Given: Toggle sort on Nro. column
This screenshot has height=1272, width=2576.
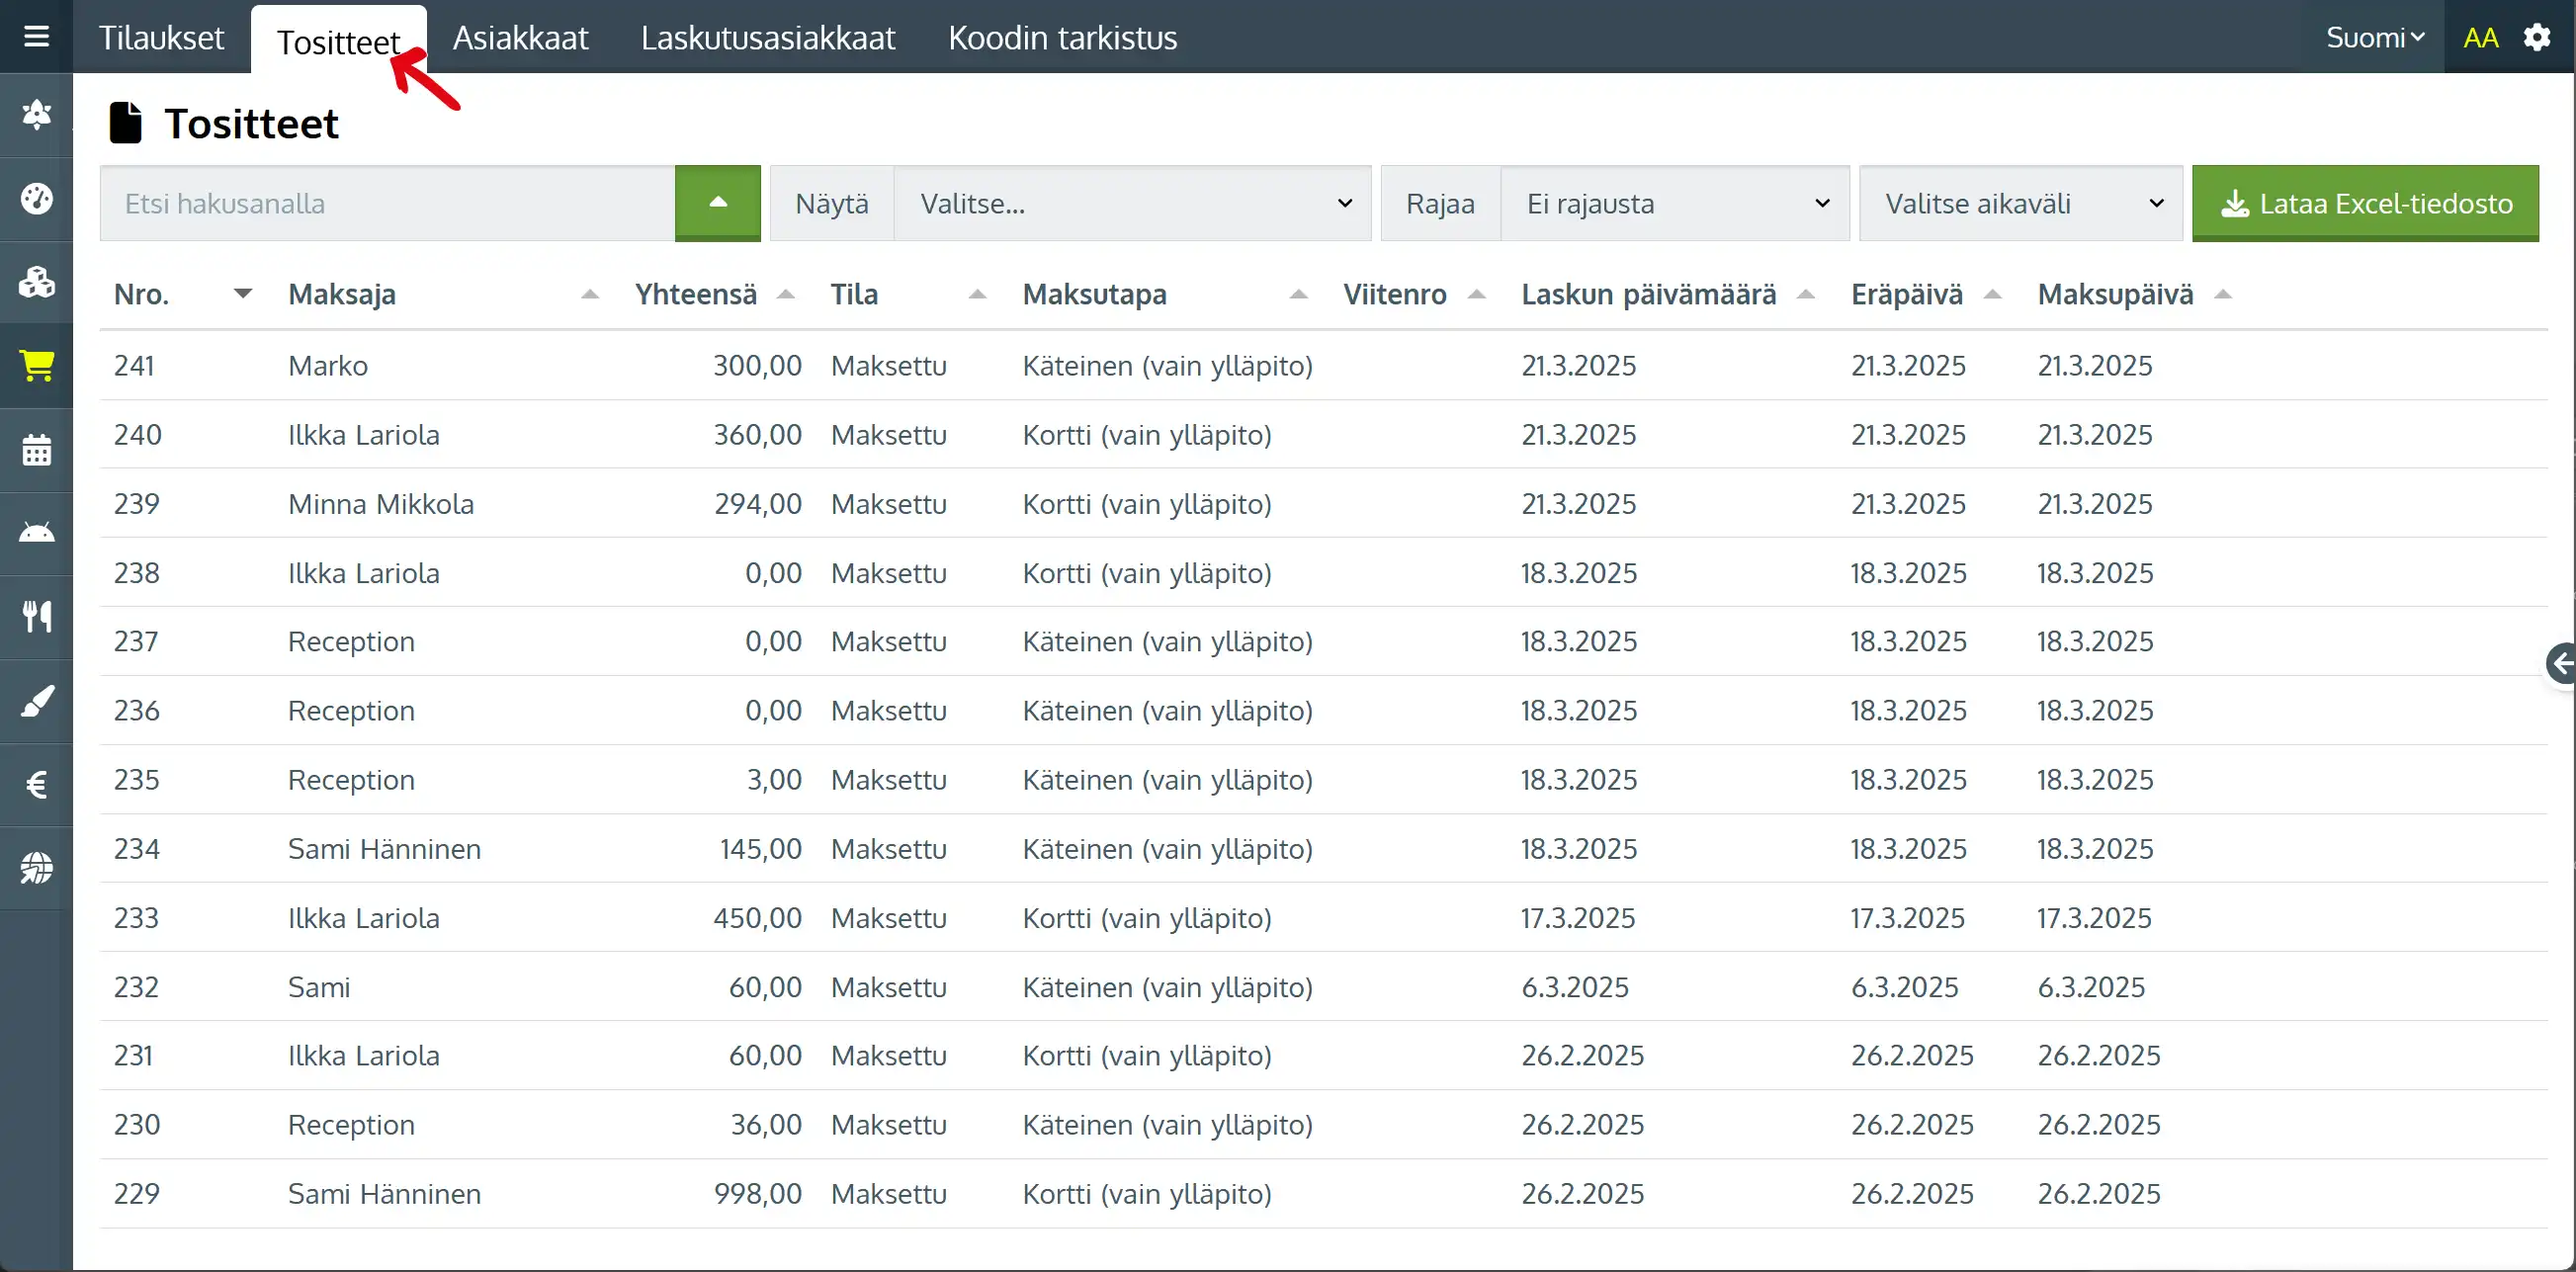Looking at the screenshot, I should [242, 294].
